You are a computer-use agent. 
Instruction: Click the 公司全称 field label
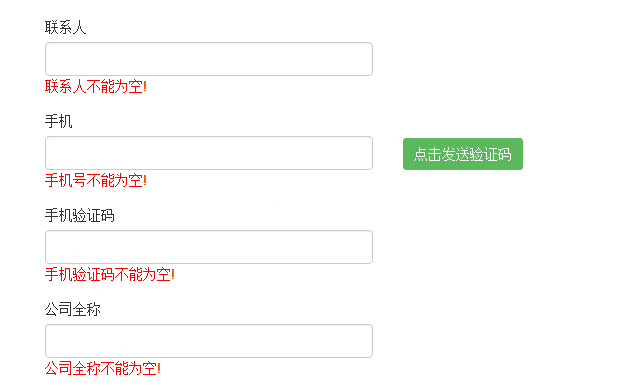pos(73,309)
